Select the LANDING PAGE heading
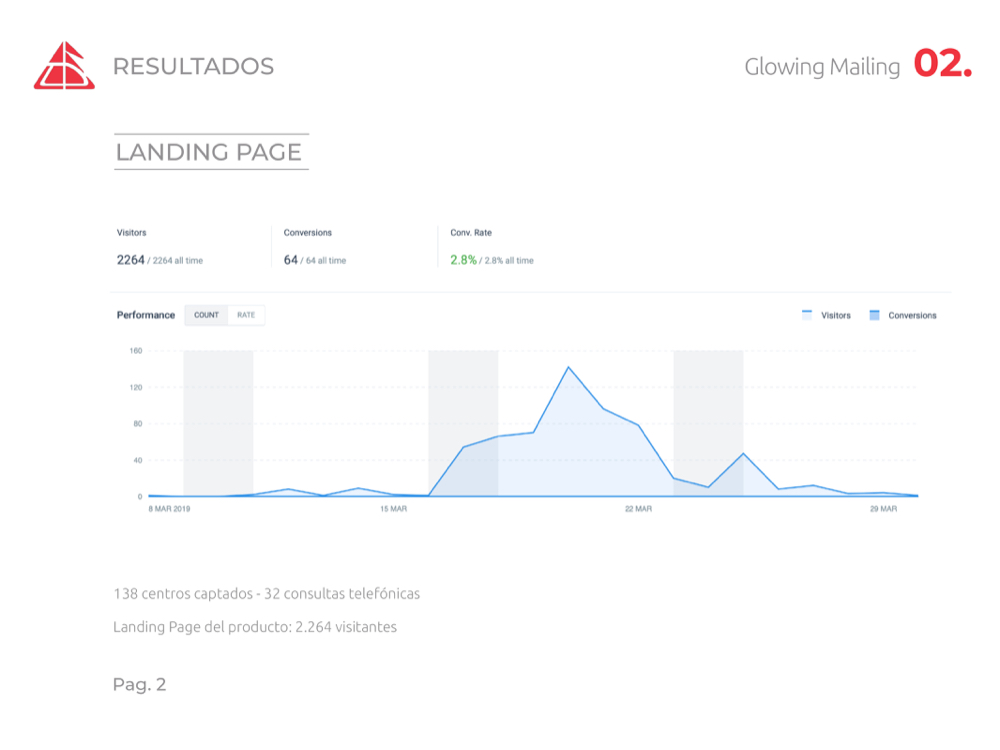This screenshot has height=750, width=1000. [209, 152]
